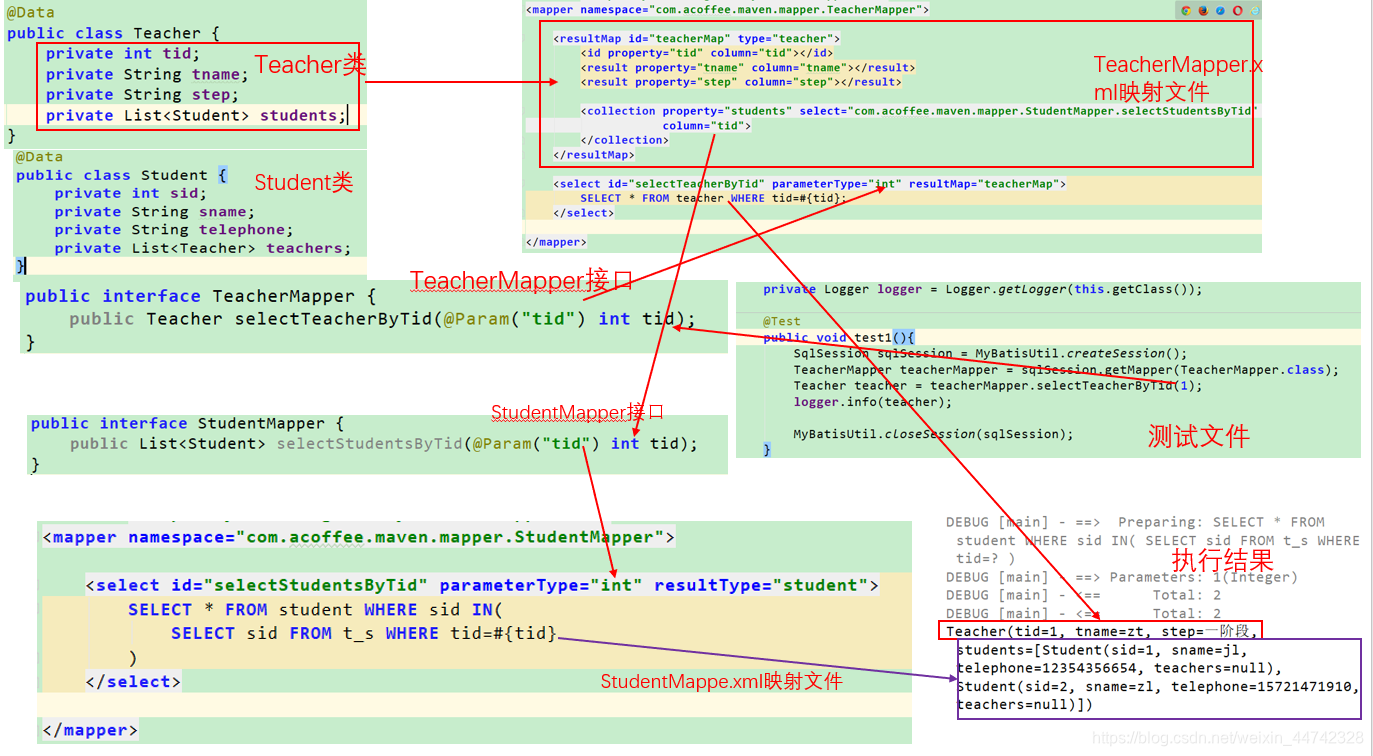Click 'sqlSession.getMapper(TeacherMapper.class)' line
The height and width of the screenshot is (756, 1373).
[x=1066, y=370]
